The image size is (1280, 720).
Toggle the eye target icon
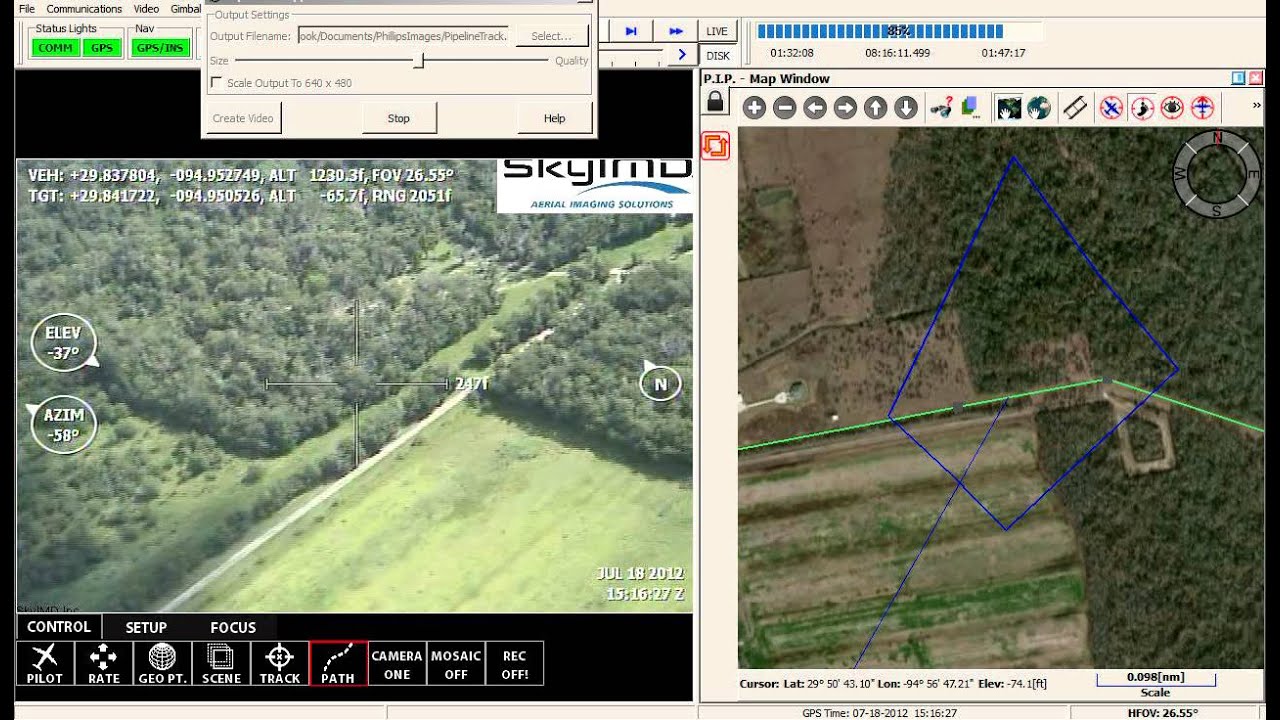[x=1172, y=108]
